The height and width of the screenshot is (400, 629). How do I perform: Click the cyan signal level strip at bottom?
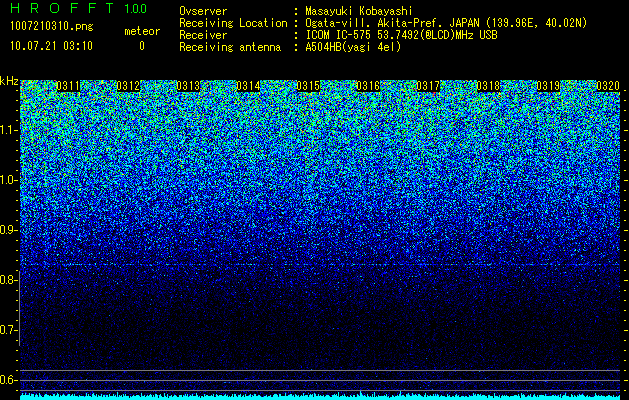pos(320,397)
